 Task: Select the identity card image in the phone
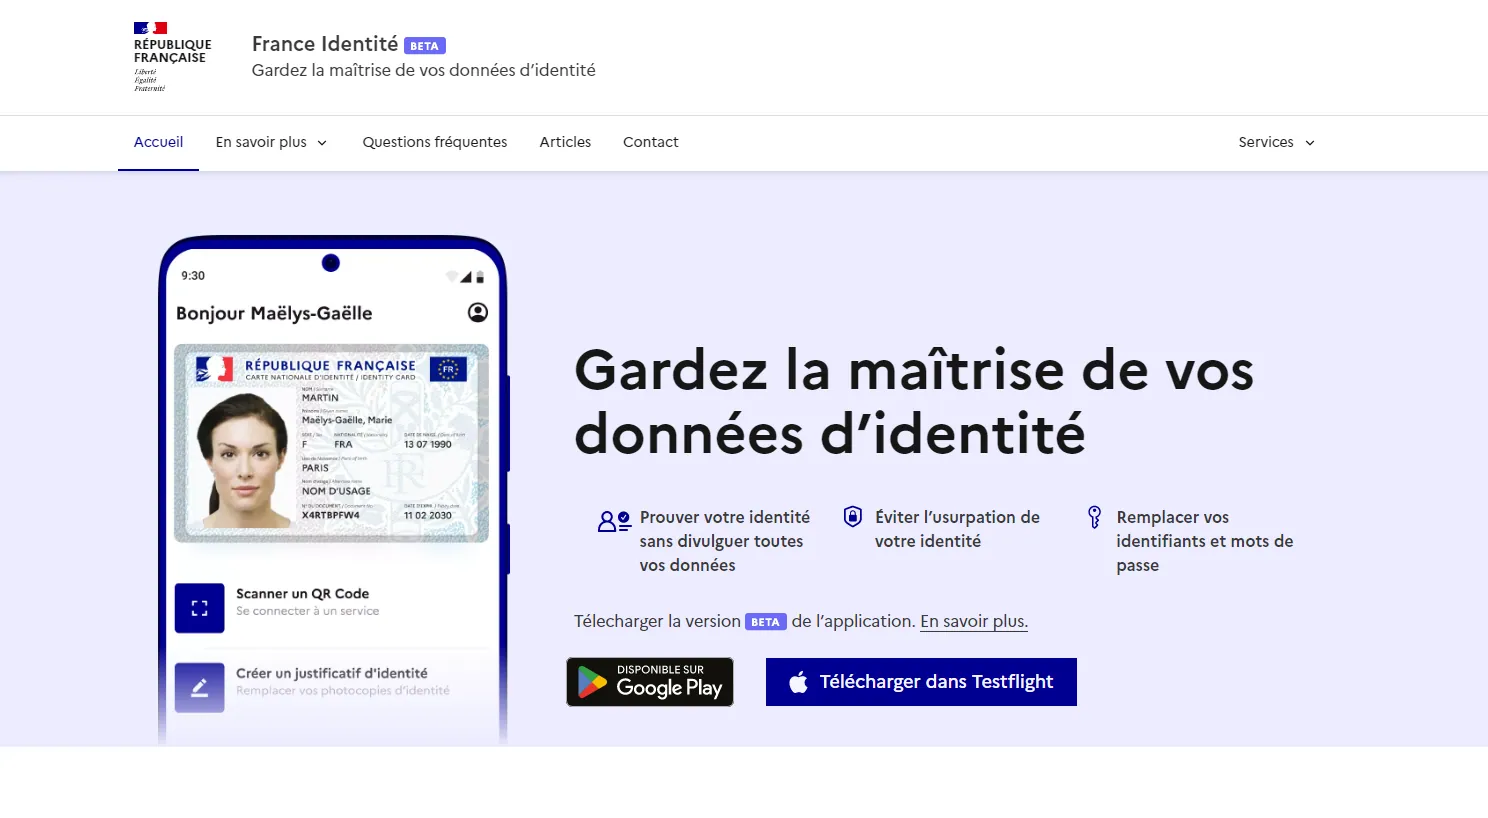tap(331, 443)
